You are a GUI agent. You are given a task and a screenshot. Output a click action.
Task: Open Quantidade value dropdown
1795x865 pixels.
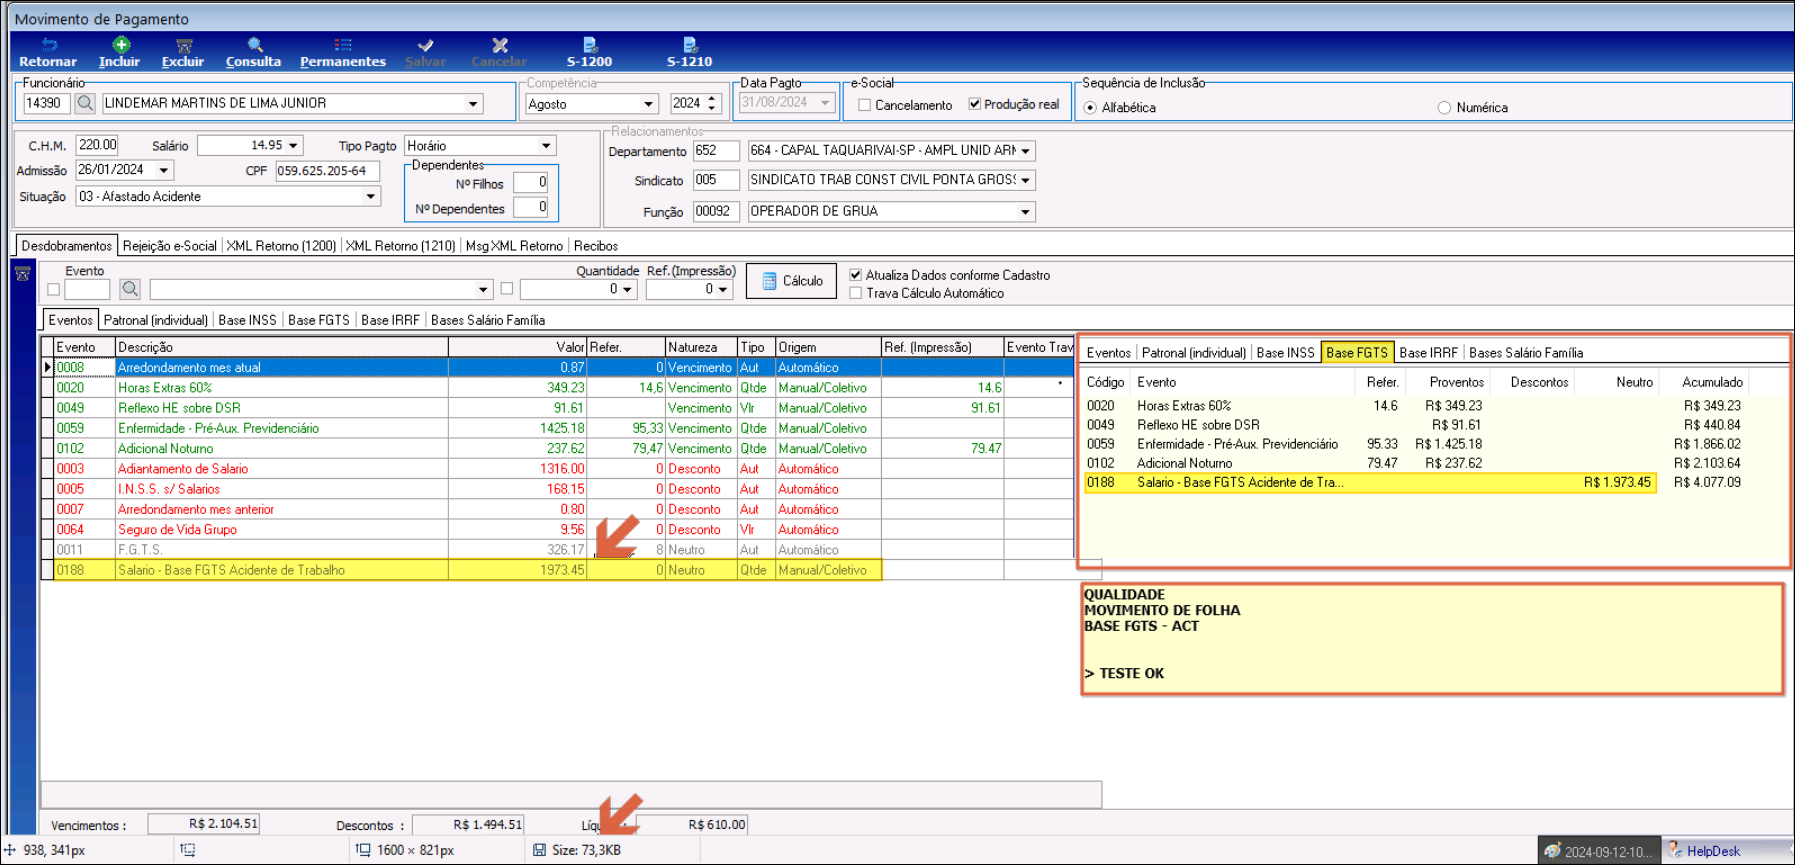[x=627, y=290]
